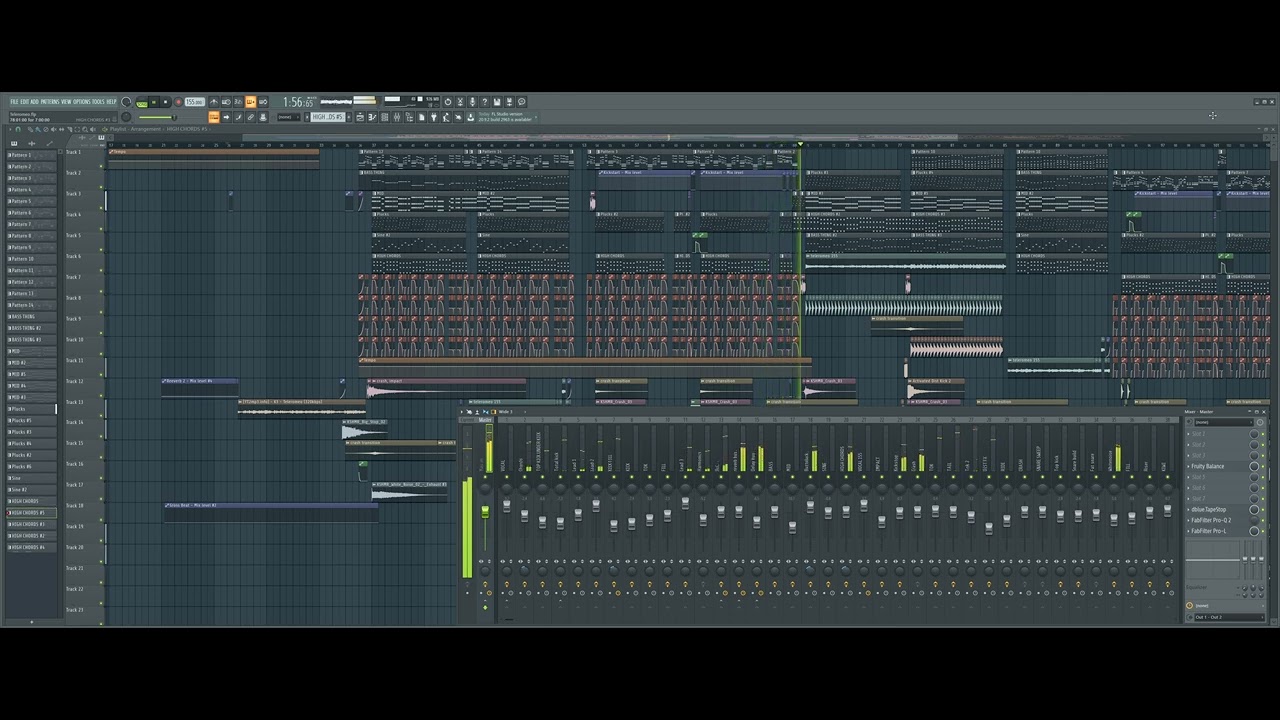Select BASS THING in picker list
Viewport: 1280px width, 720px height.
click(32, 316)
